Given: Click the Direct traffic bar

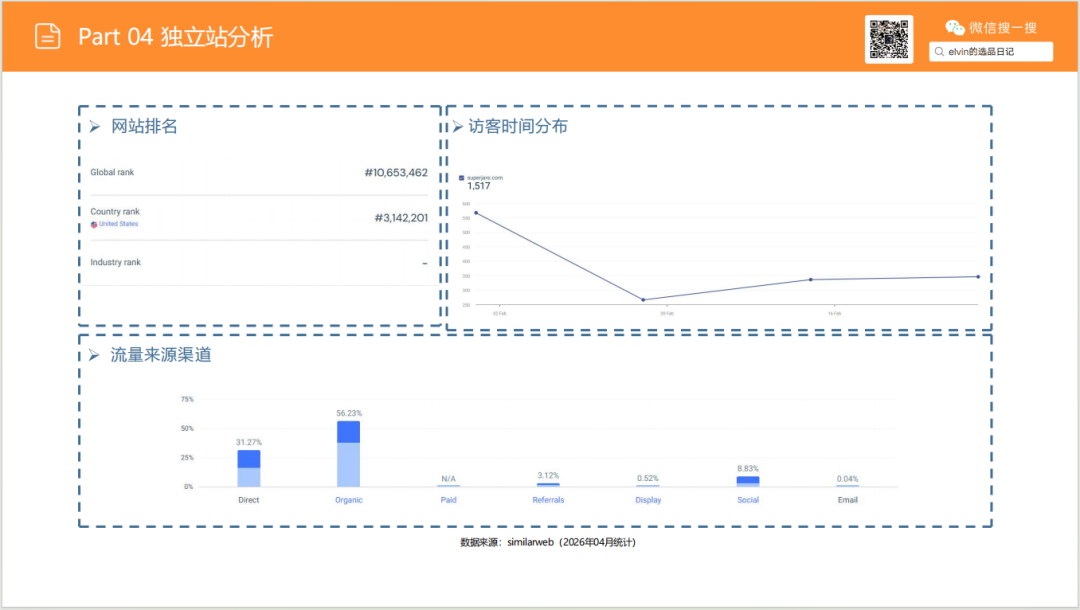Looking at the screenshot, I should point(249,468).
